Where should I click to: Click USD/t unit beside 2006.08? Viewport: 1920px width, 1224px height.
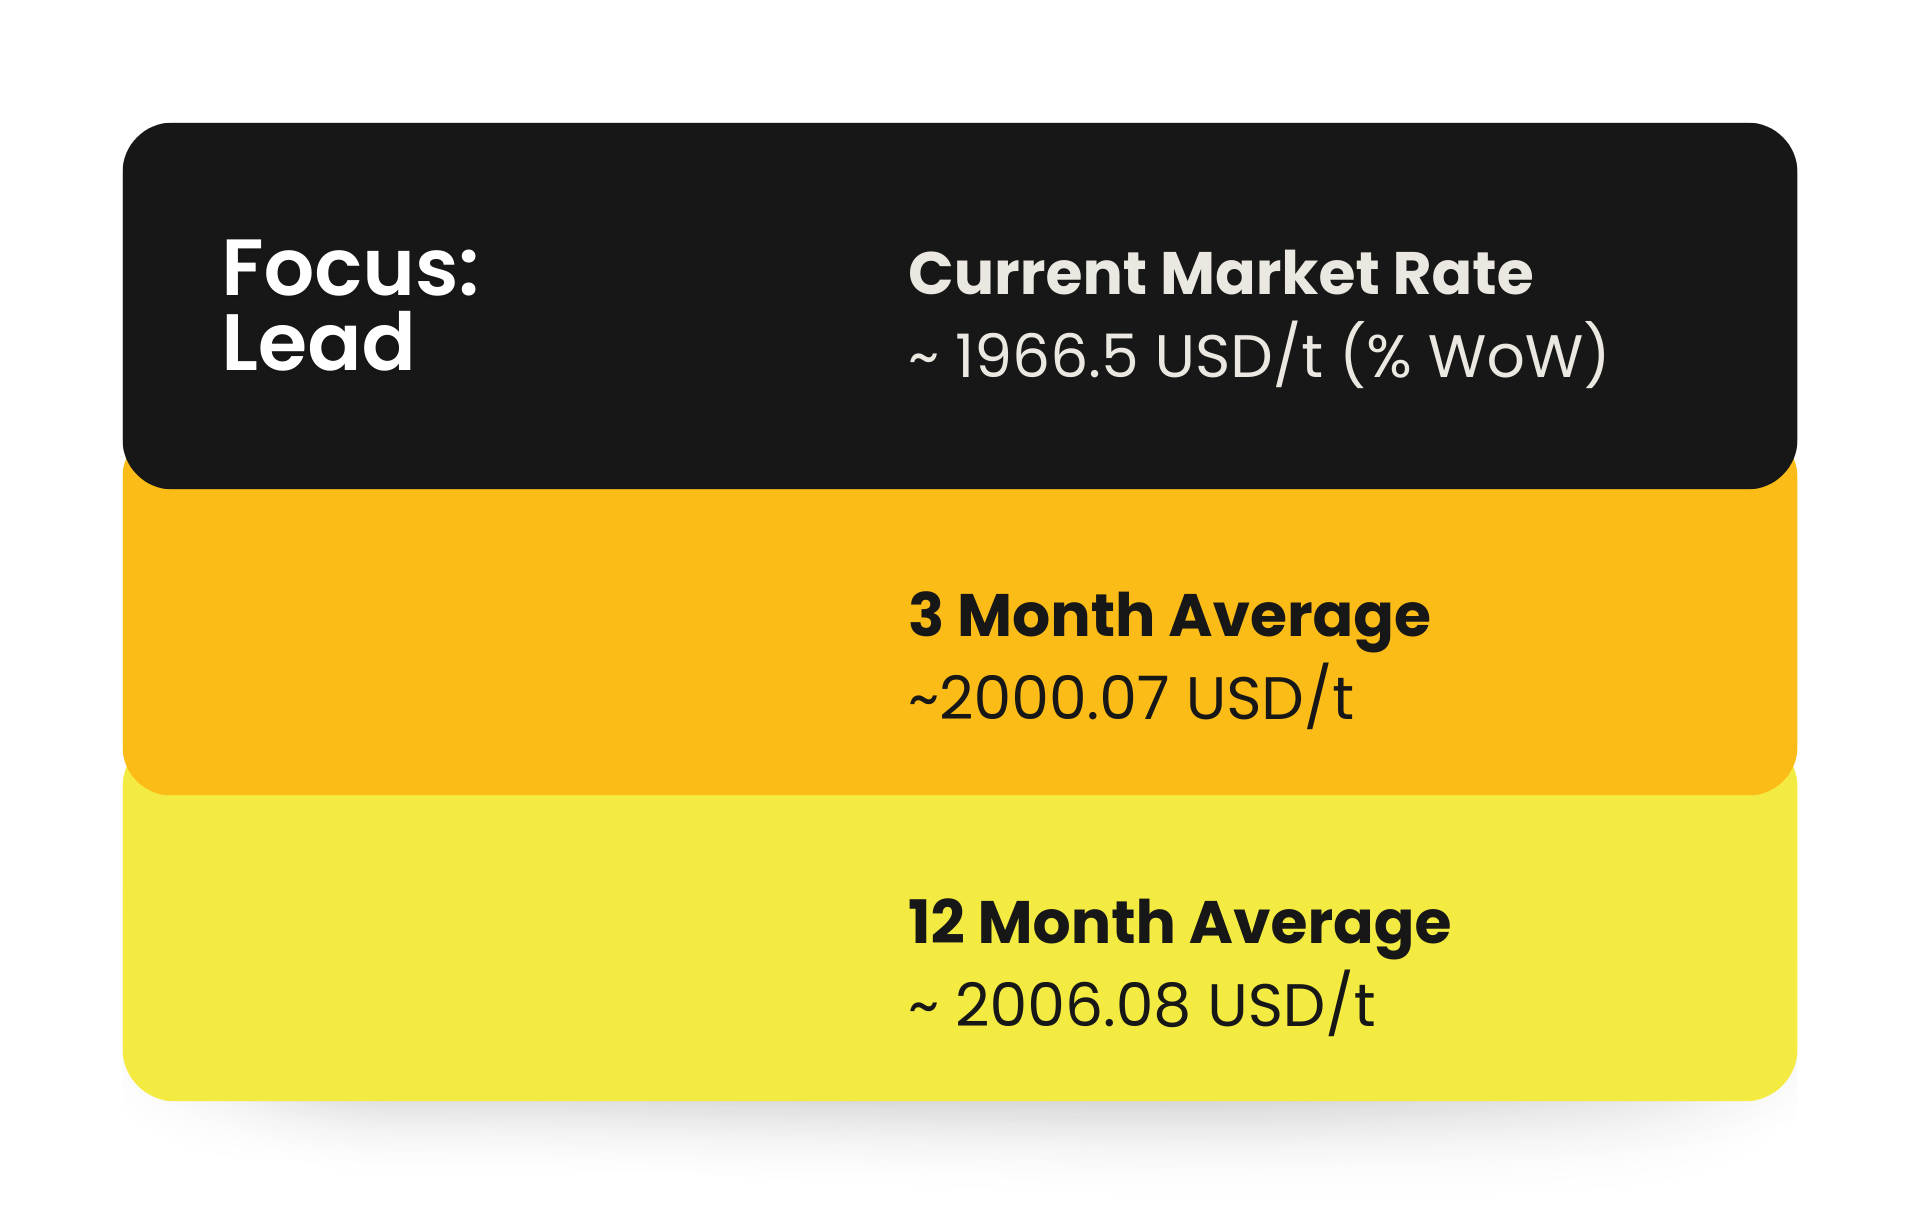[1291, 1005]
